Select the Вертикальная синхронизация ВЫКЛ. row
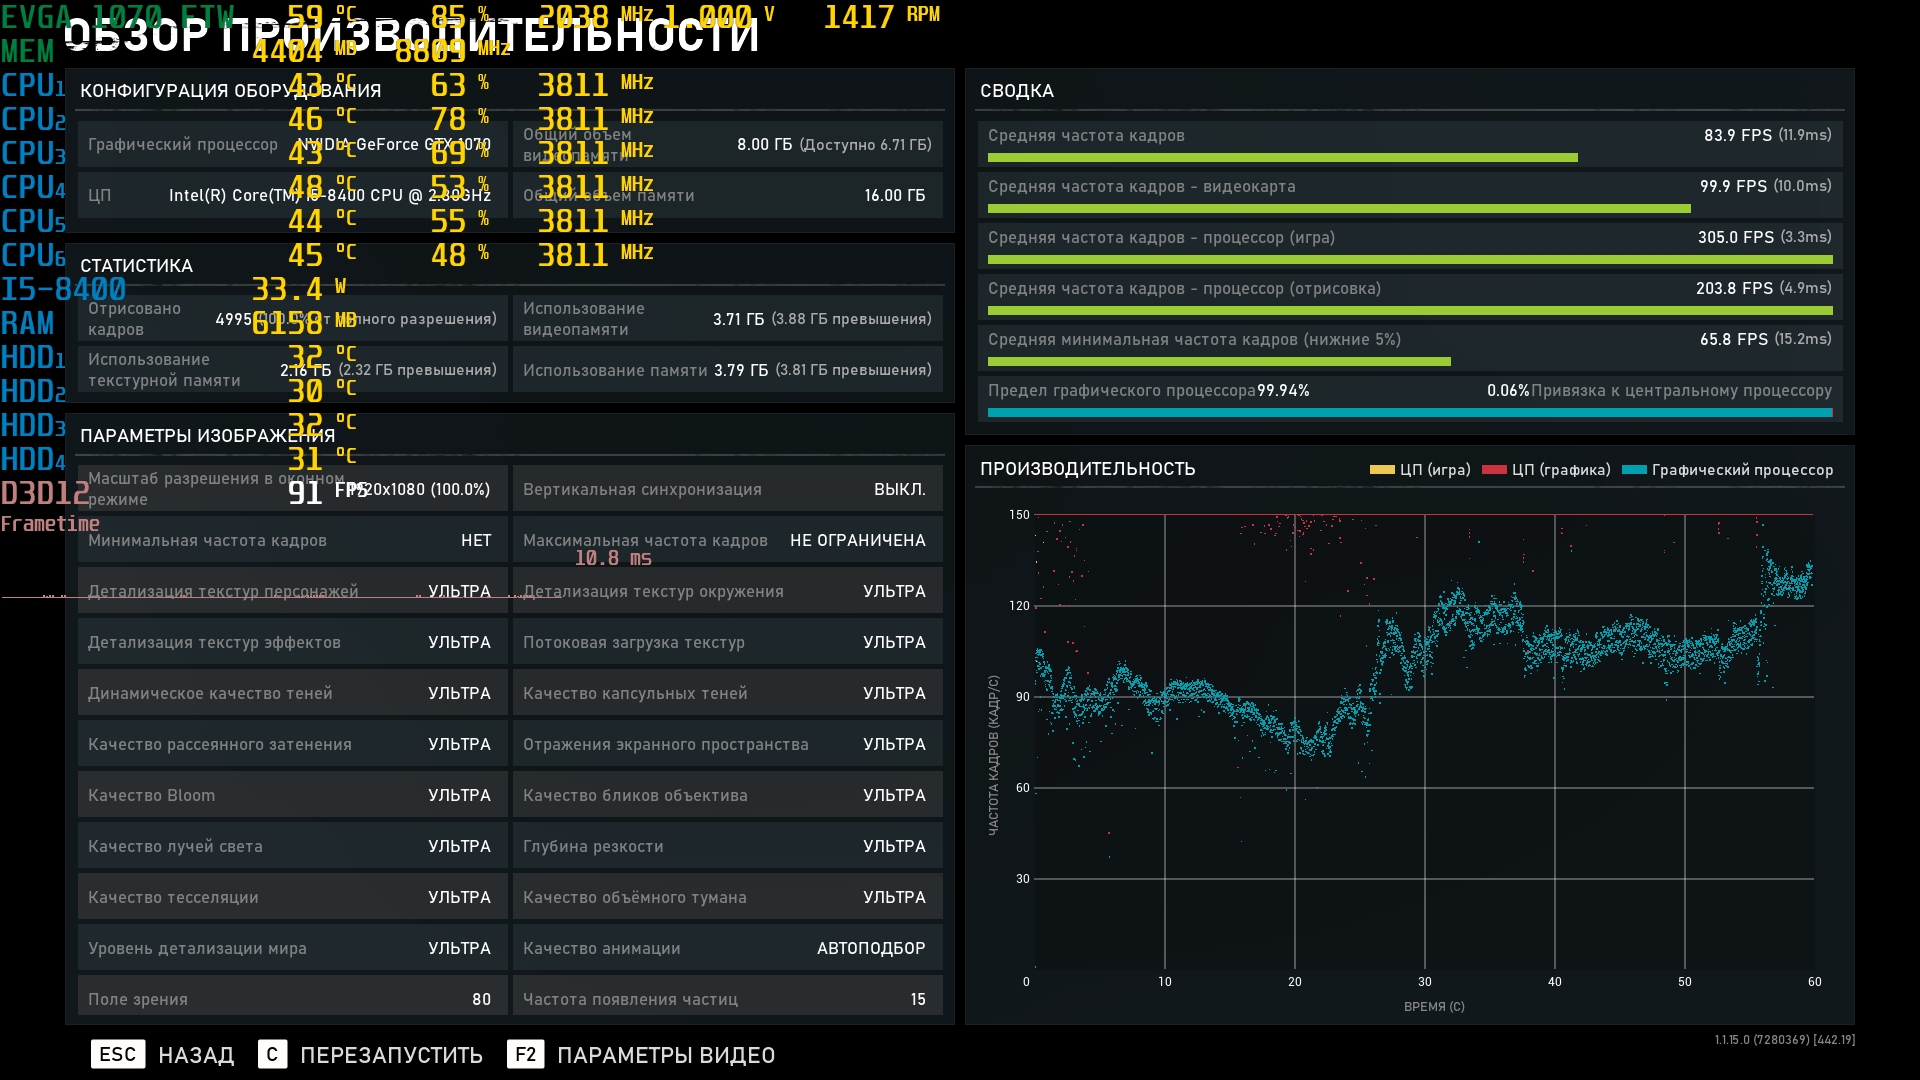This screenshot has width=1920, height=1080. pos(727,489)
